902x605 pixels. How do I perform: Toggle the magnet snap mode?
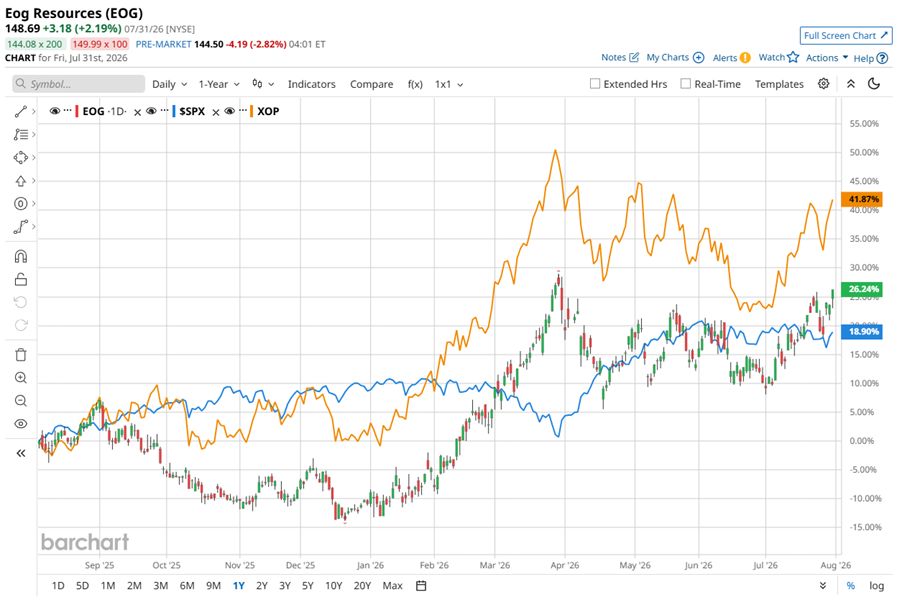(x=21, y=256)
